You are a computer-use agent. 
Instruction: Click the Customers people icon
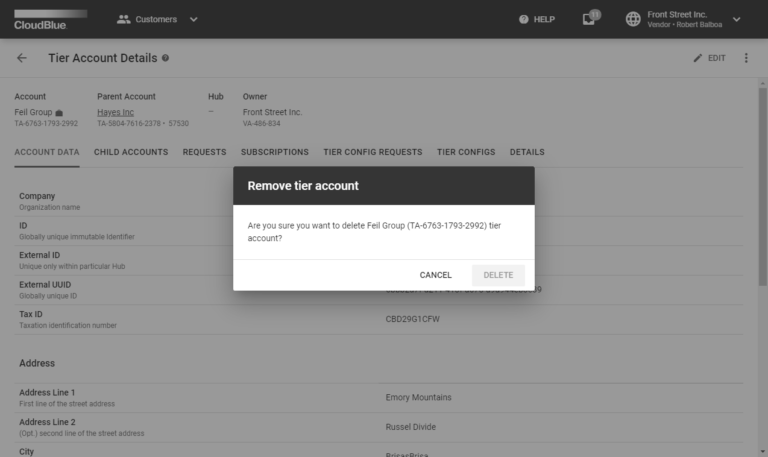123,20
